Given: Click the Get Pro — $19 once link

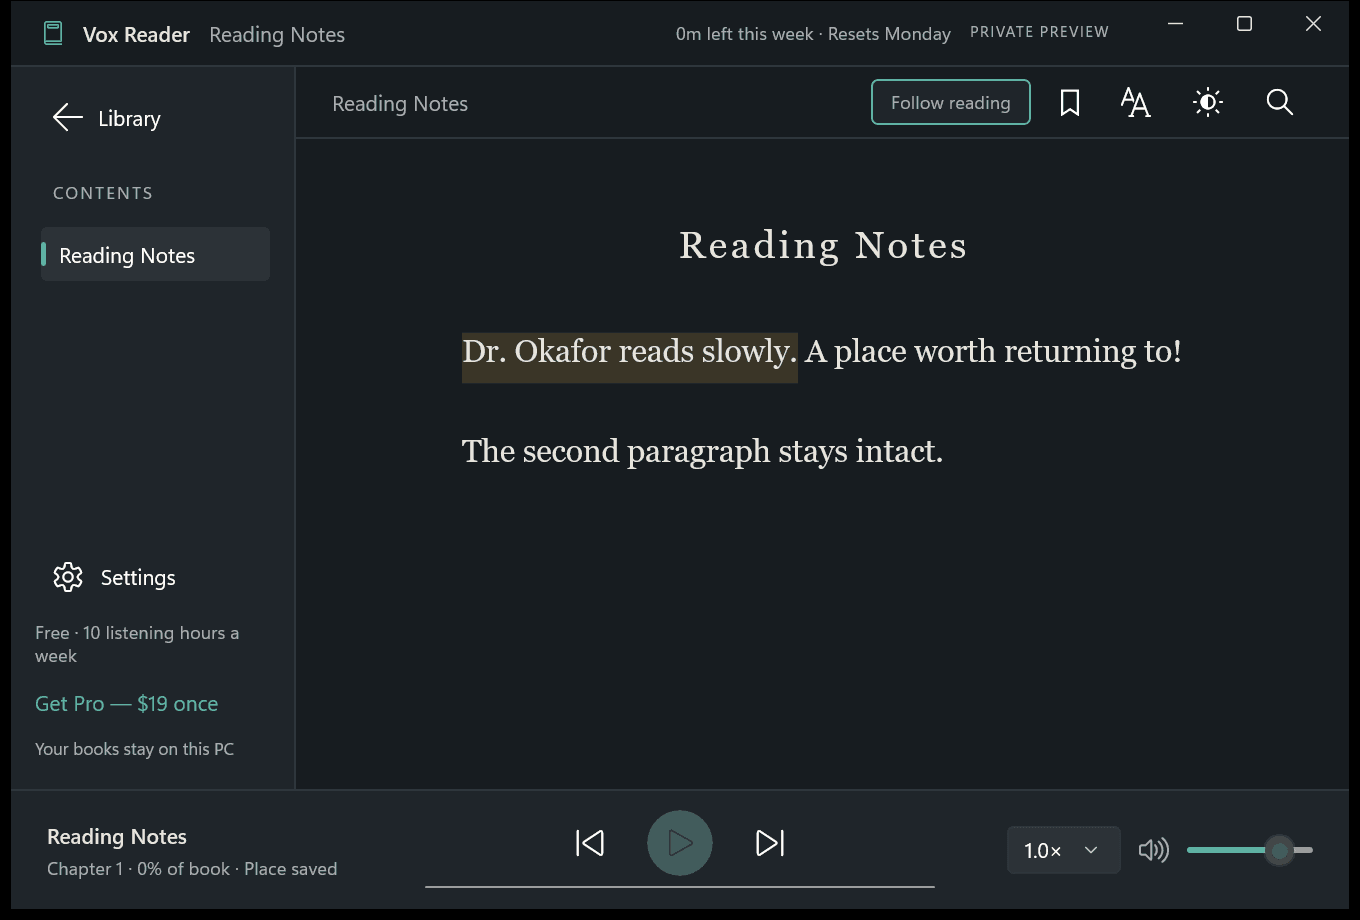Looking at the screenshot, I should [127, 704].
